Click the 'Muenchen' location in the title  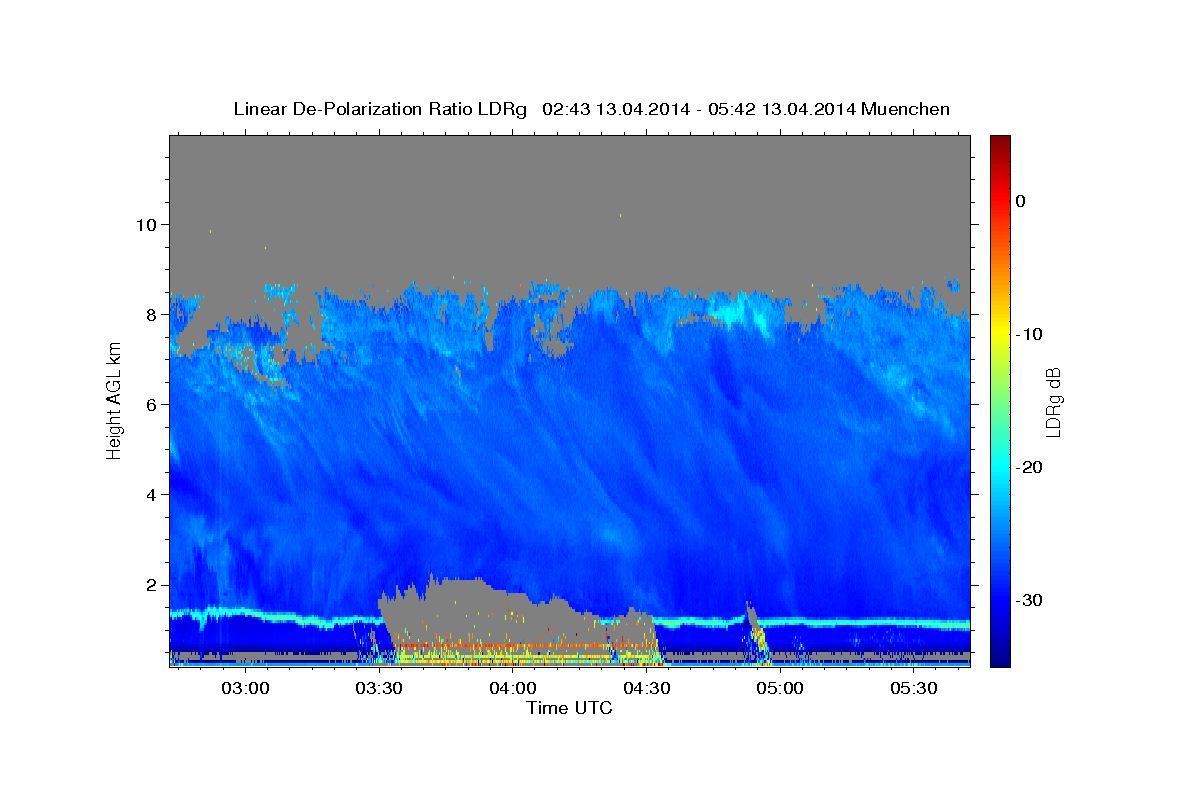point(907,109)
